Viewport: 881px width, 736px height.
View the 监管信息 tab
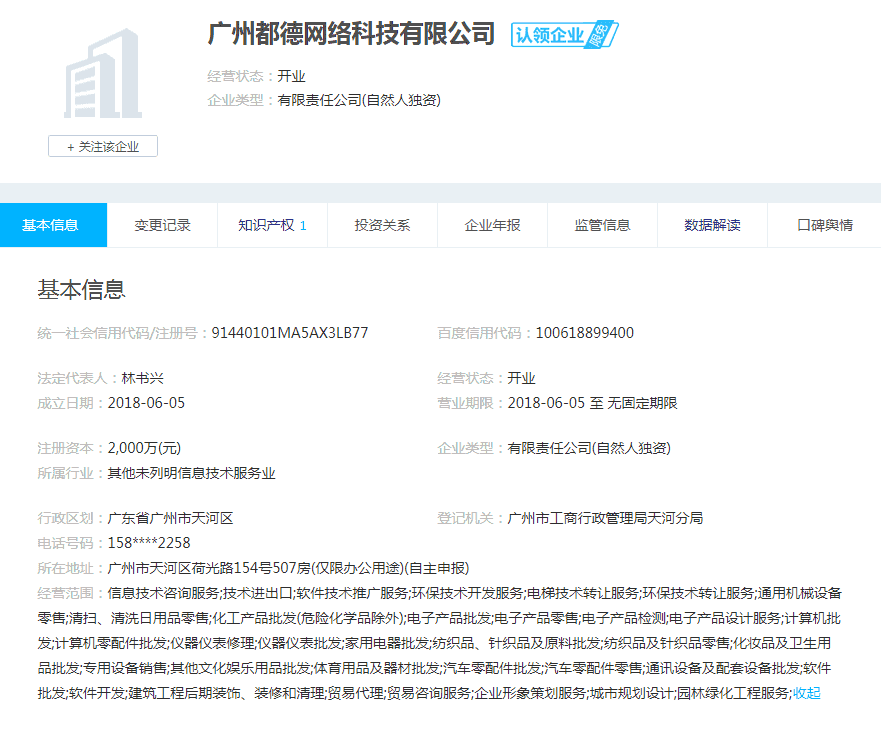(603, 225)
